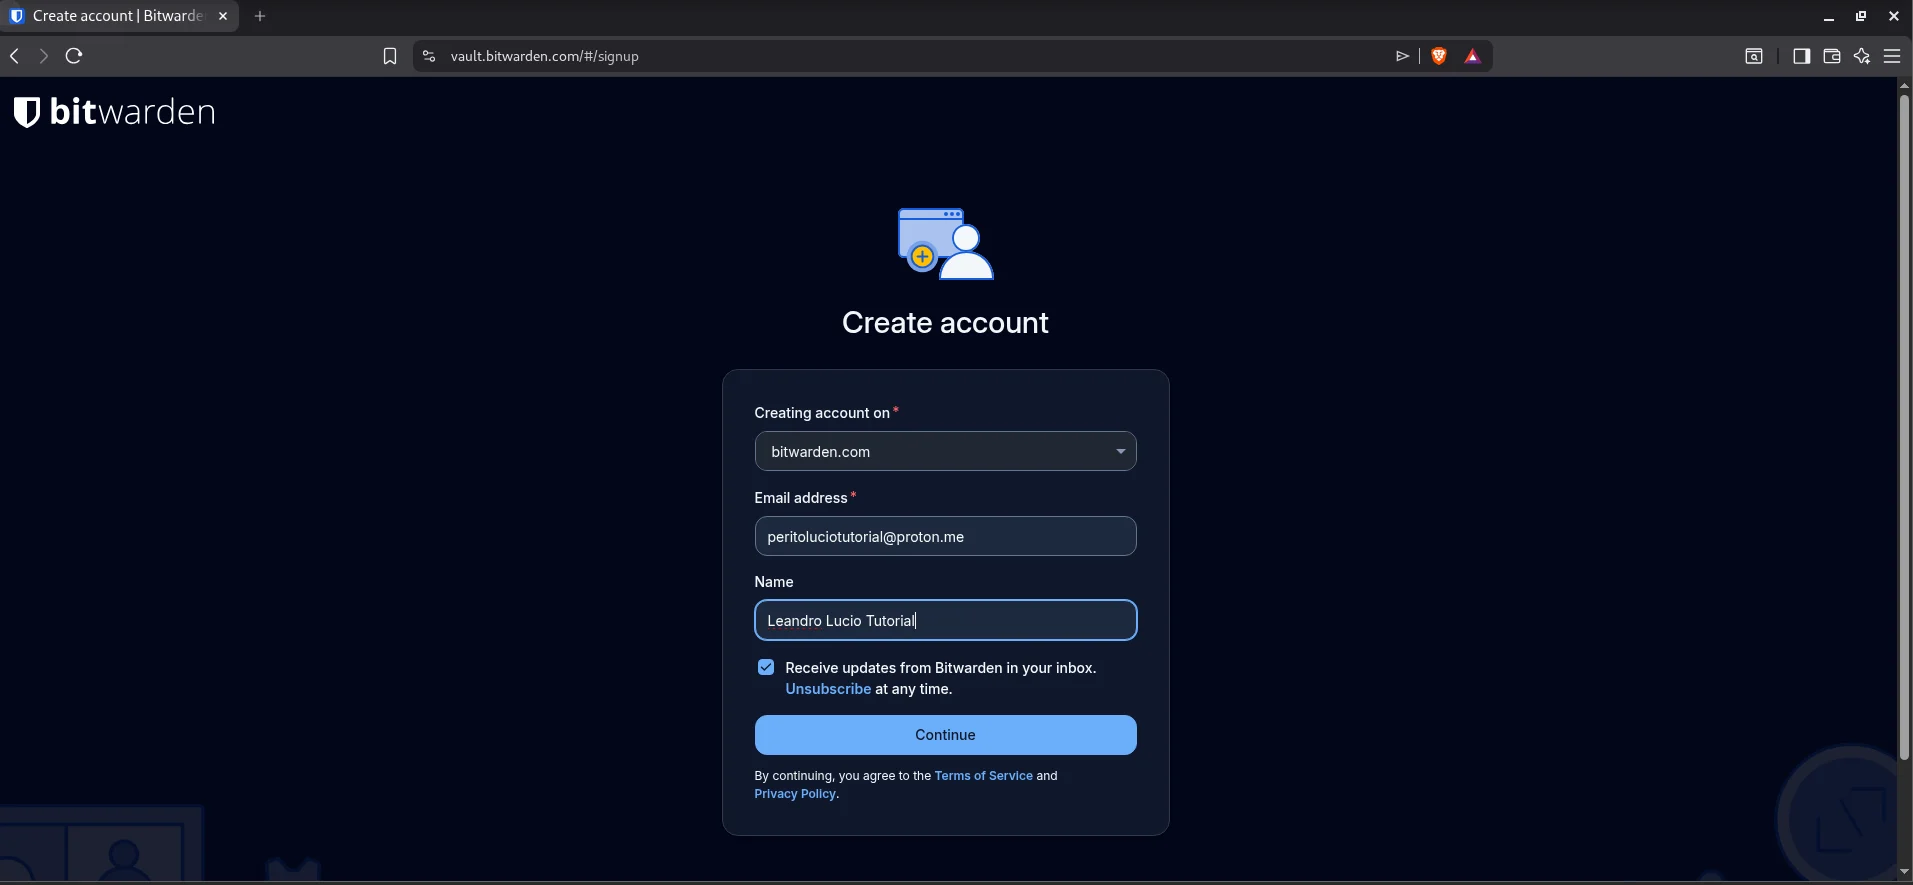The image size is (1913, 885).
Task: Open tab search icon in toolbar
Action: (x=1754, y=56)
